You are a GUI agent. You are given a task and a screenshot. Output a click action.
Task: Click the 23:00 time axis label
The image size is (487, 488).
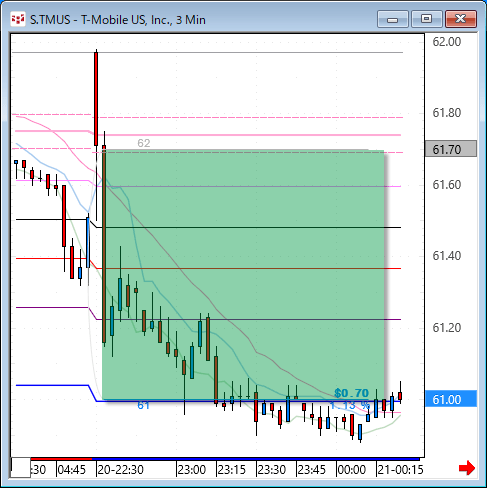(x=192, y=470)
